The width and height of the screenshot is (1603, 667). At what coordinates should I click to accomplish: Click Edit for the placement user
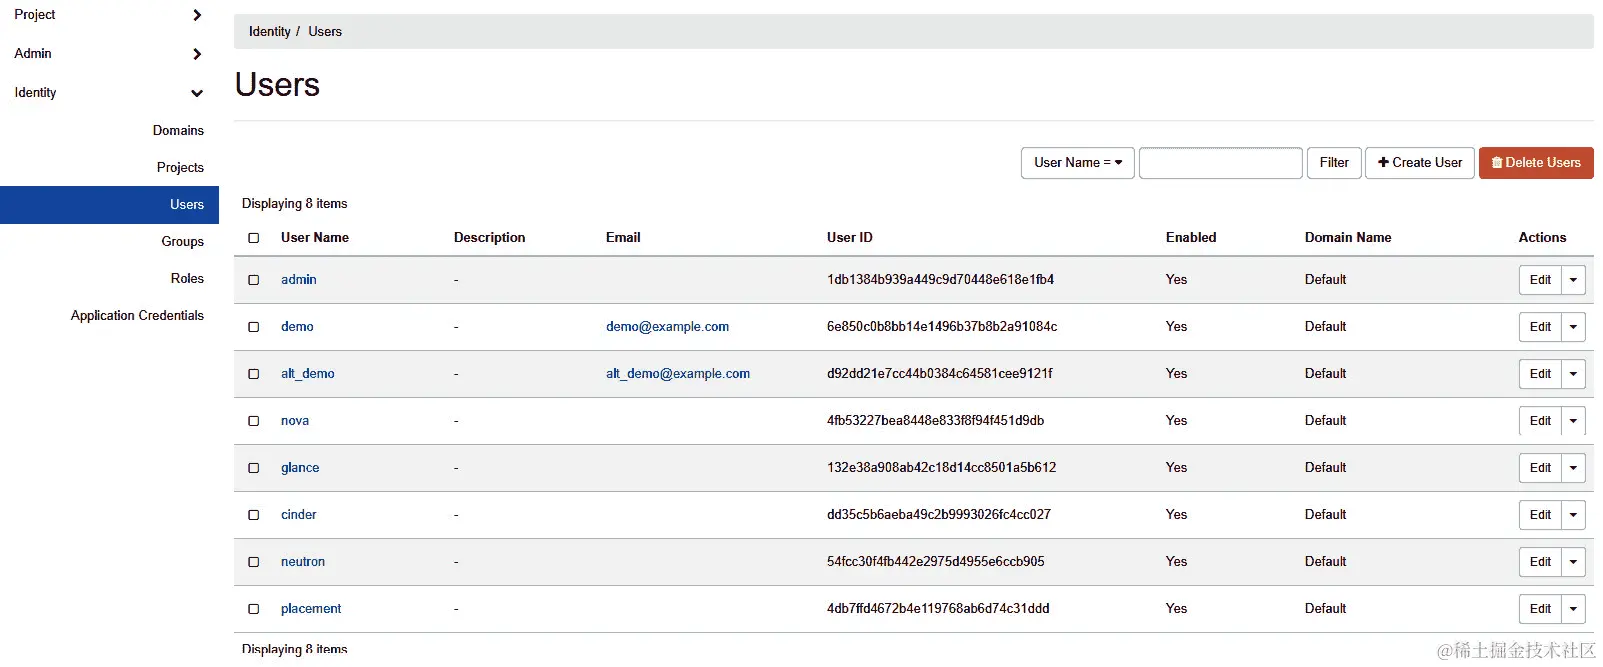tap(1540, 609)
